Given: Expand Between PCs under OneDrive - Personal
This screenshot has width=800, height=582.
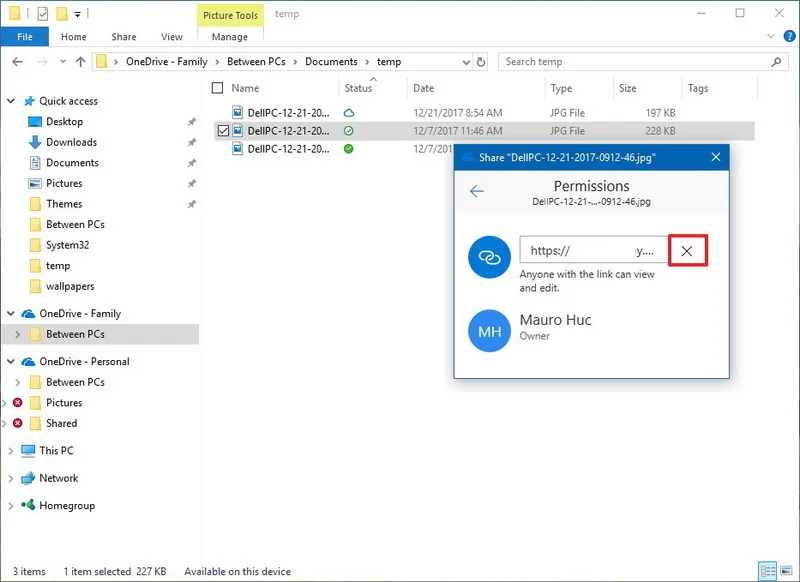Looking at the screenshot, I should (18, 382).
